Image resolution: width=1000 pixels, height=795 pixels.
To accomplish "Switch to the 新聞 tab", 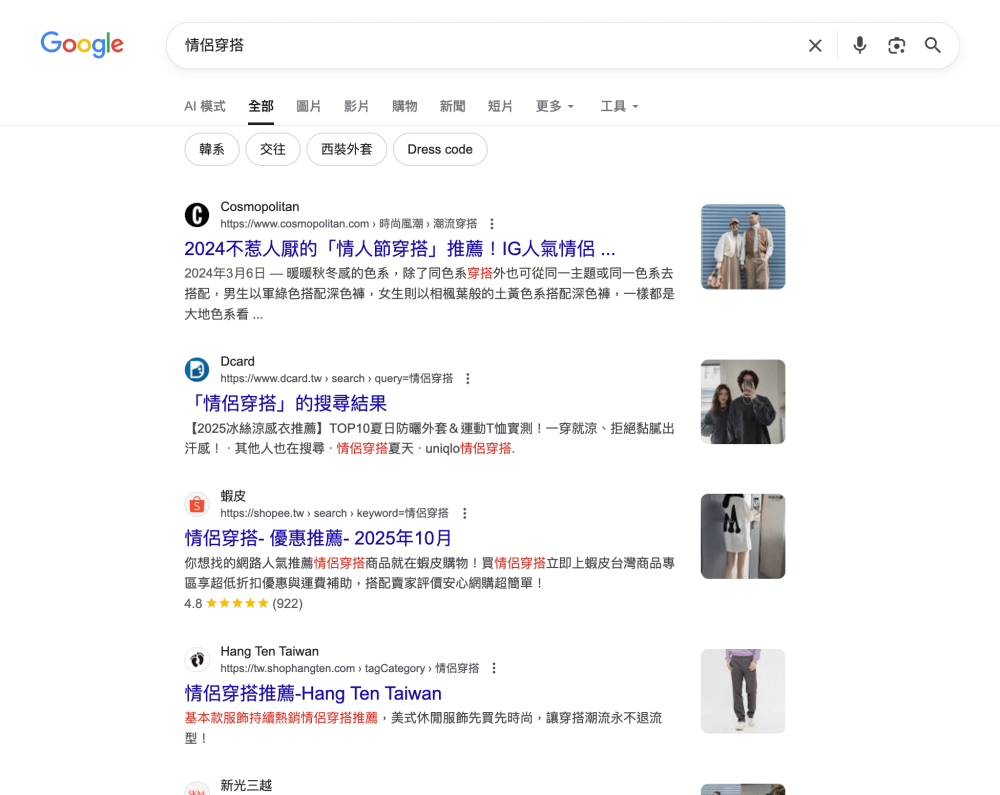I will [x=452, y=106].
